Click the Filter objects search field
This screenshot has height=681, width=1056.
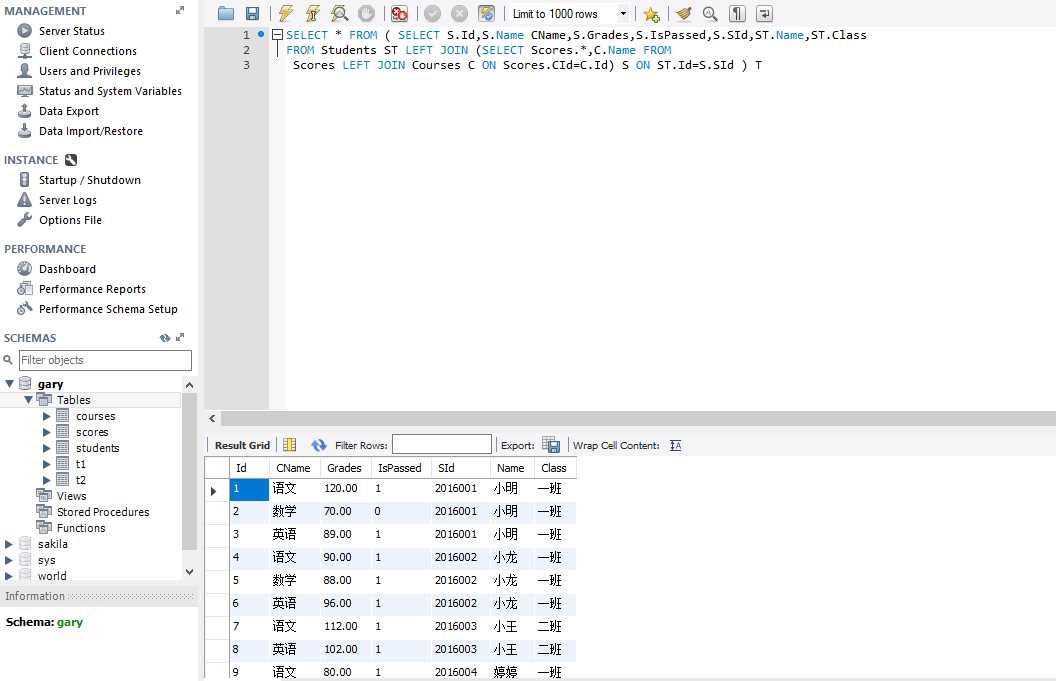(x=105, y=360)
